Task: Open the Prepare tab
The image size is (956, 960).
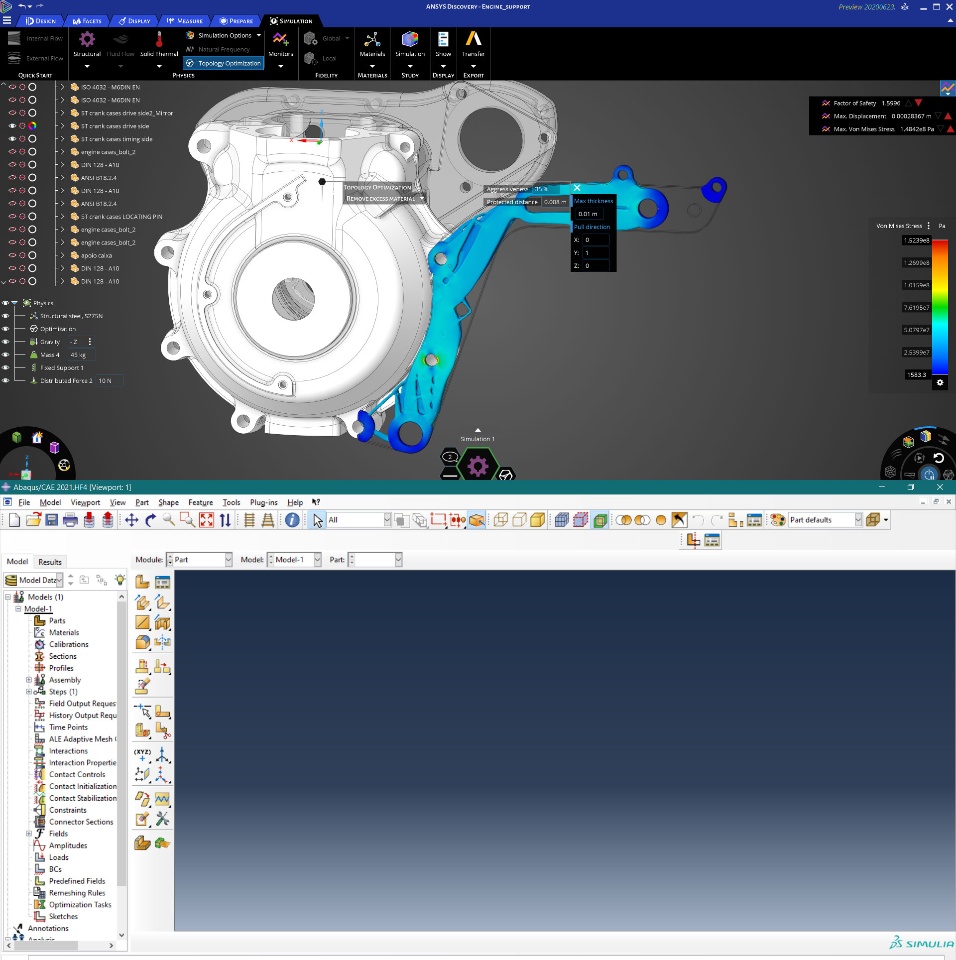Action: pos(236,21)
